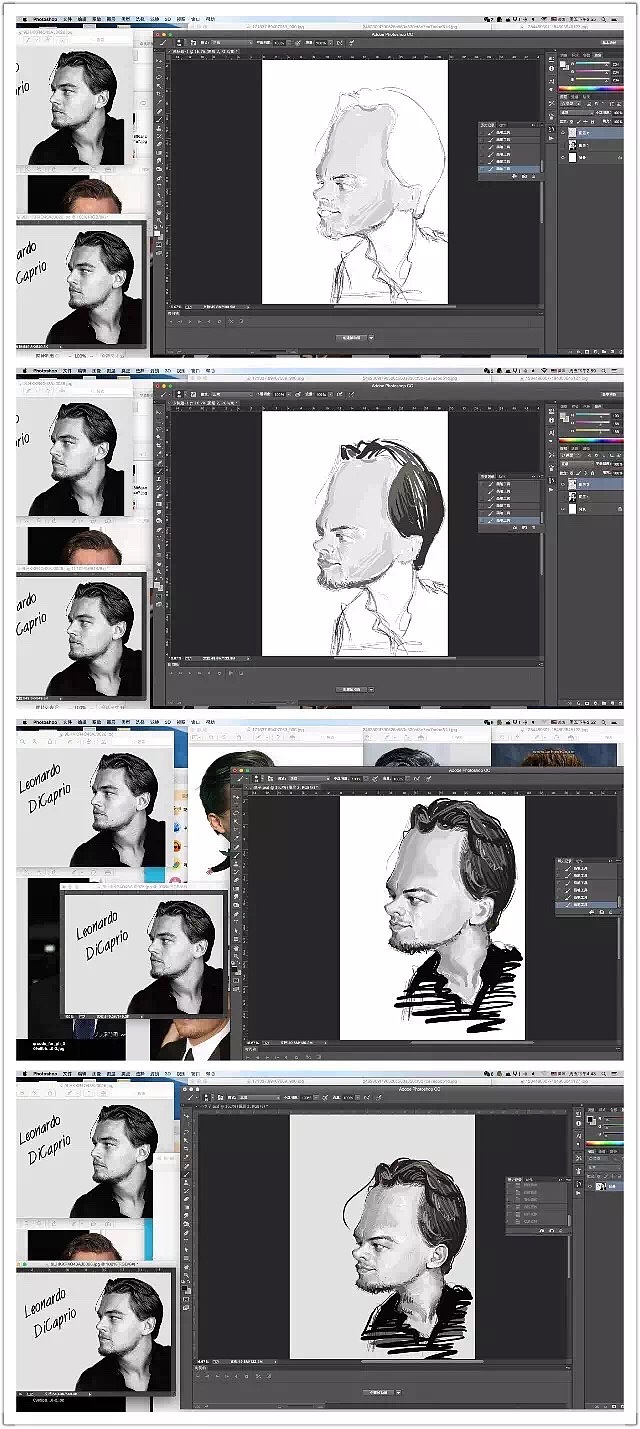This screenshot has height=1429, width=640.
Task: Click the finished caricature on the gray canvas
Action: point(382,1236)
